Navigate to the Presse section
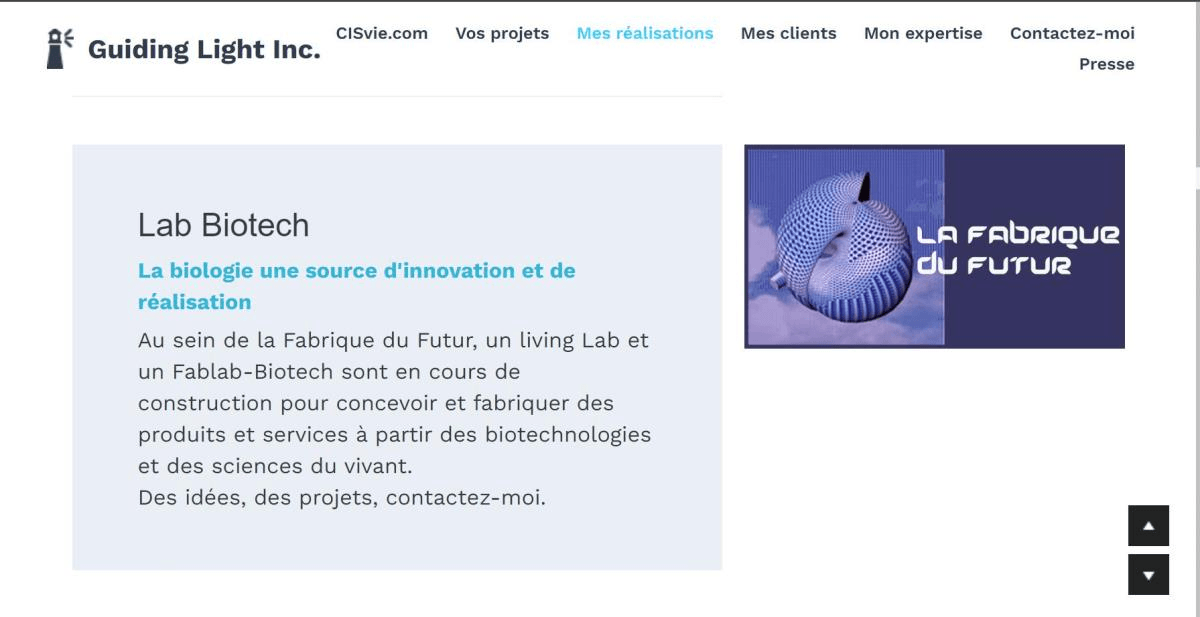Image resolution: width=1200 pixels, height=617 pixels. [x=1106, y=63]
